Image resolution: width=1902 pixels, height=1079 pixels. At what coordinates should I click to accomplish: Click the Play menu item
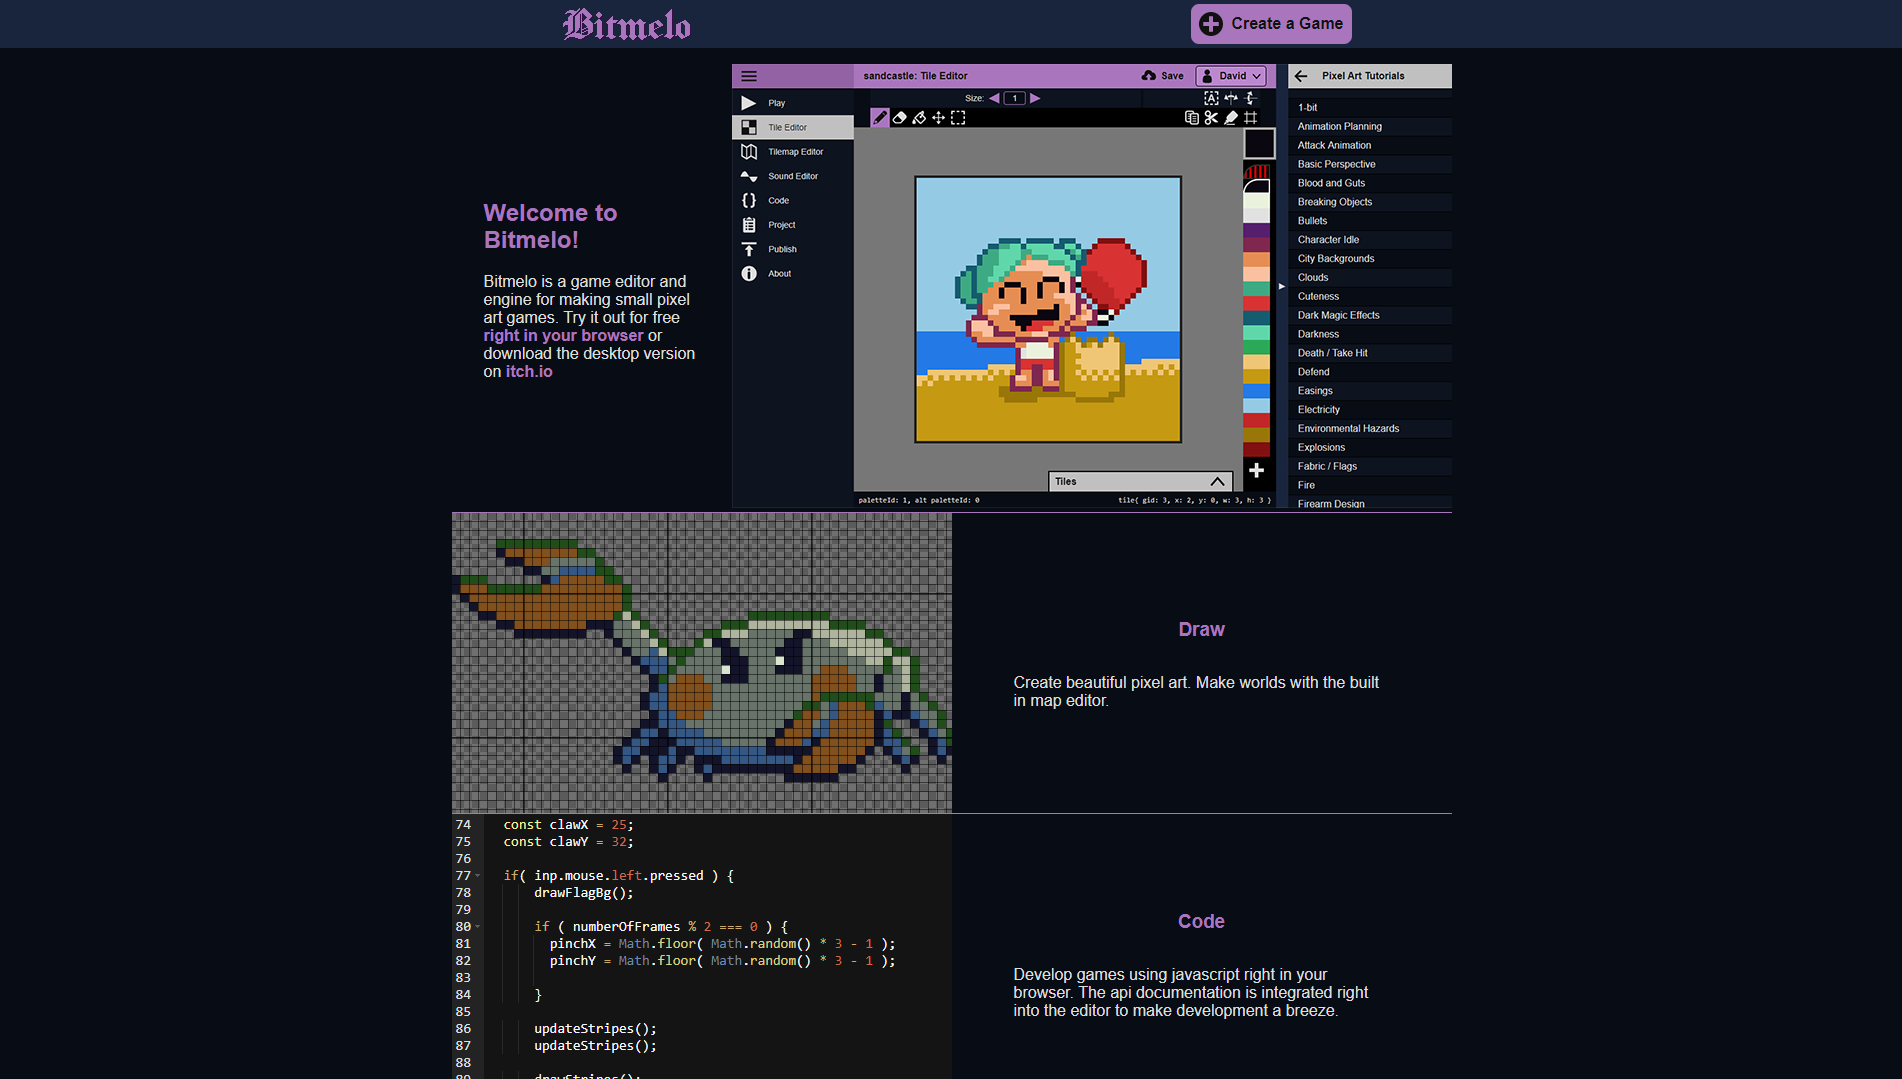tap(793, 103)
